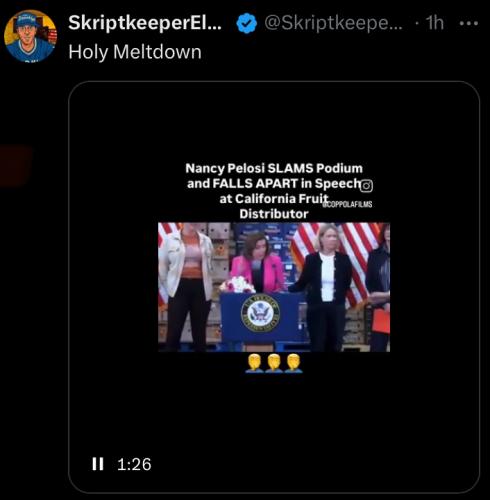Select the @COPPOLAFILMS watermark text

347,204
